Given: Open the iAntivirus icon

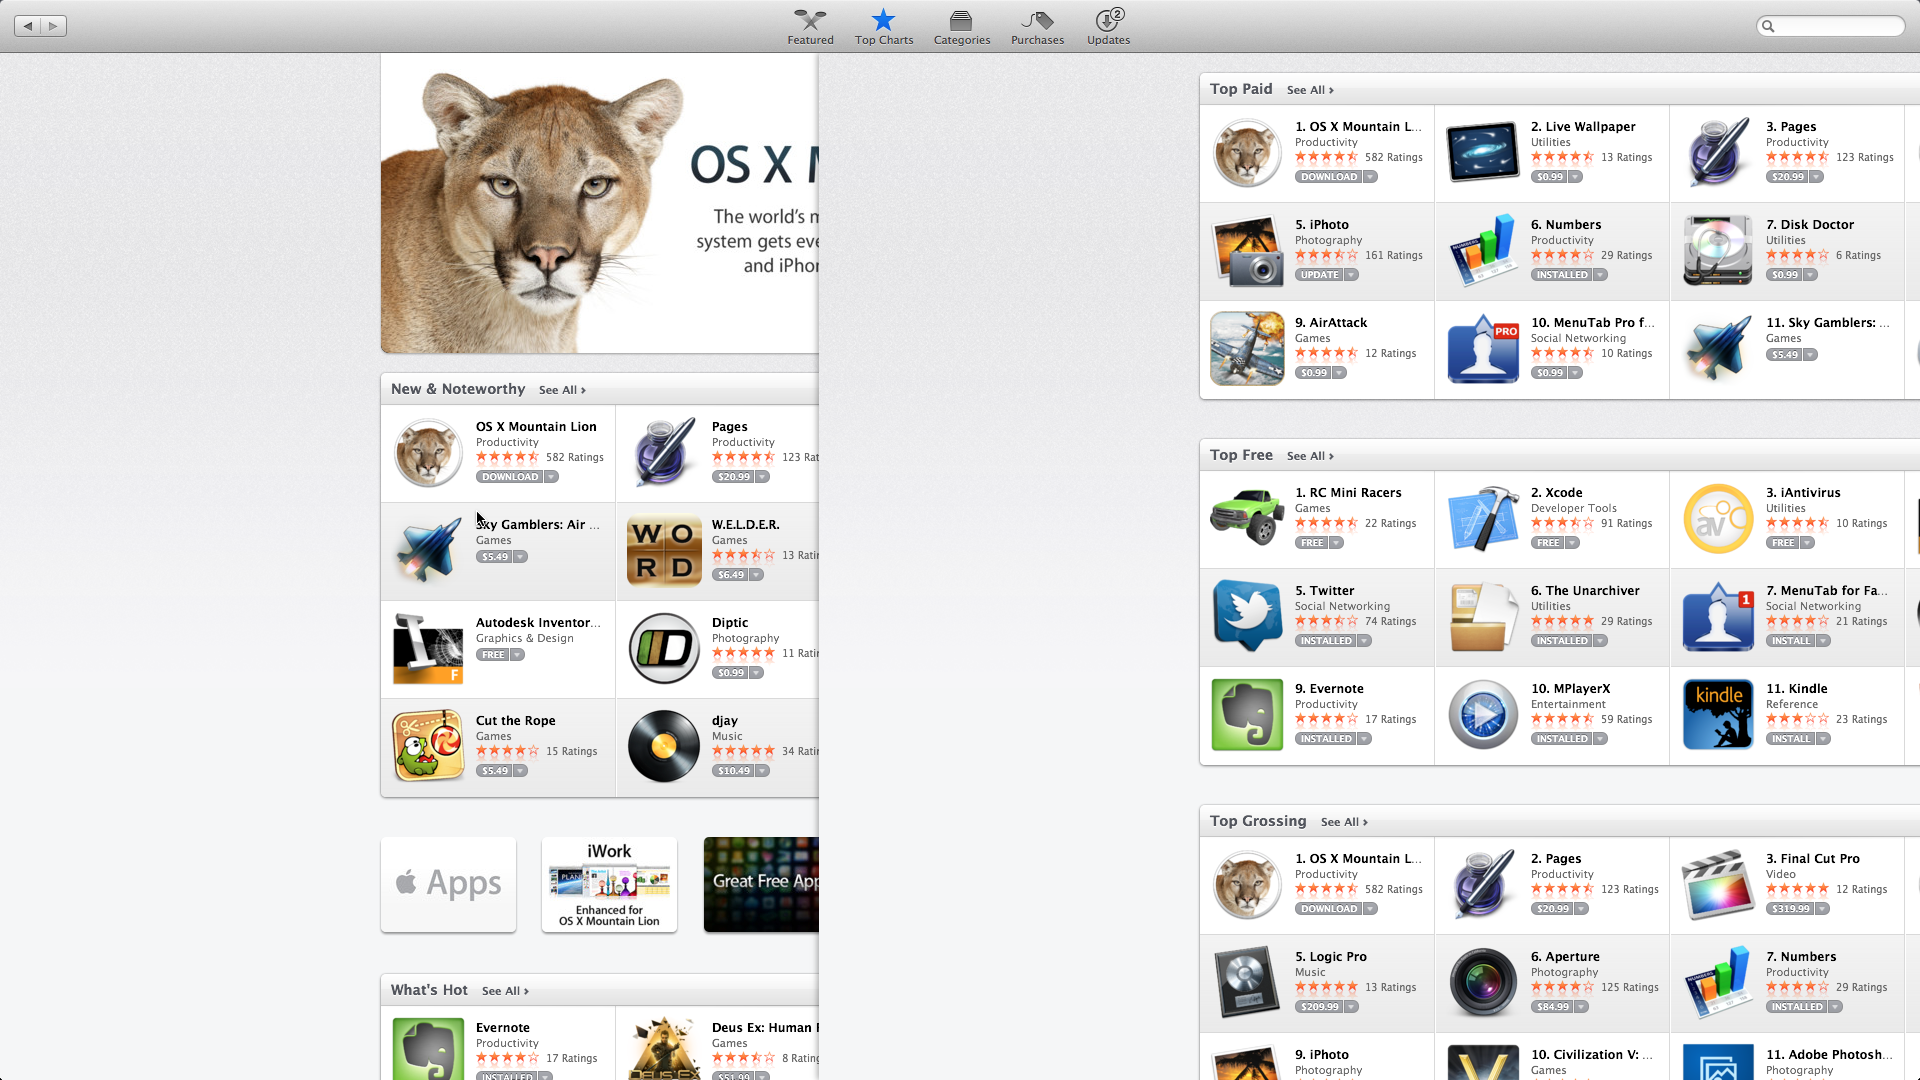Looking at the screenshot, I should point(1718,519).
